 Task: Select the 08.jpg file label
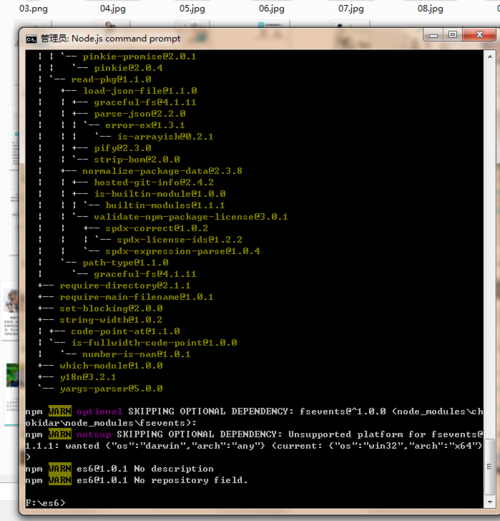430,8
